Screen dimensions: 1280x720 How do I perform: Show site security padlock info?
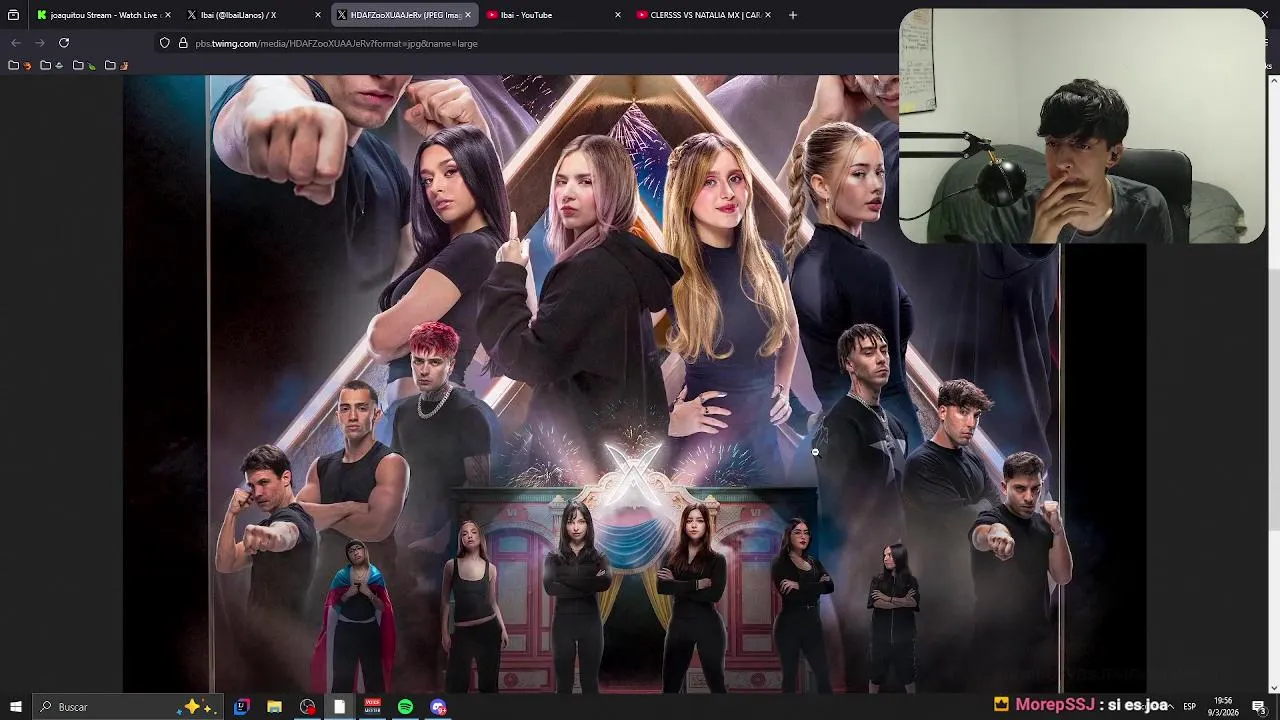pos(183,43)
